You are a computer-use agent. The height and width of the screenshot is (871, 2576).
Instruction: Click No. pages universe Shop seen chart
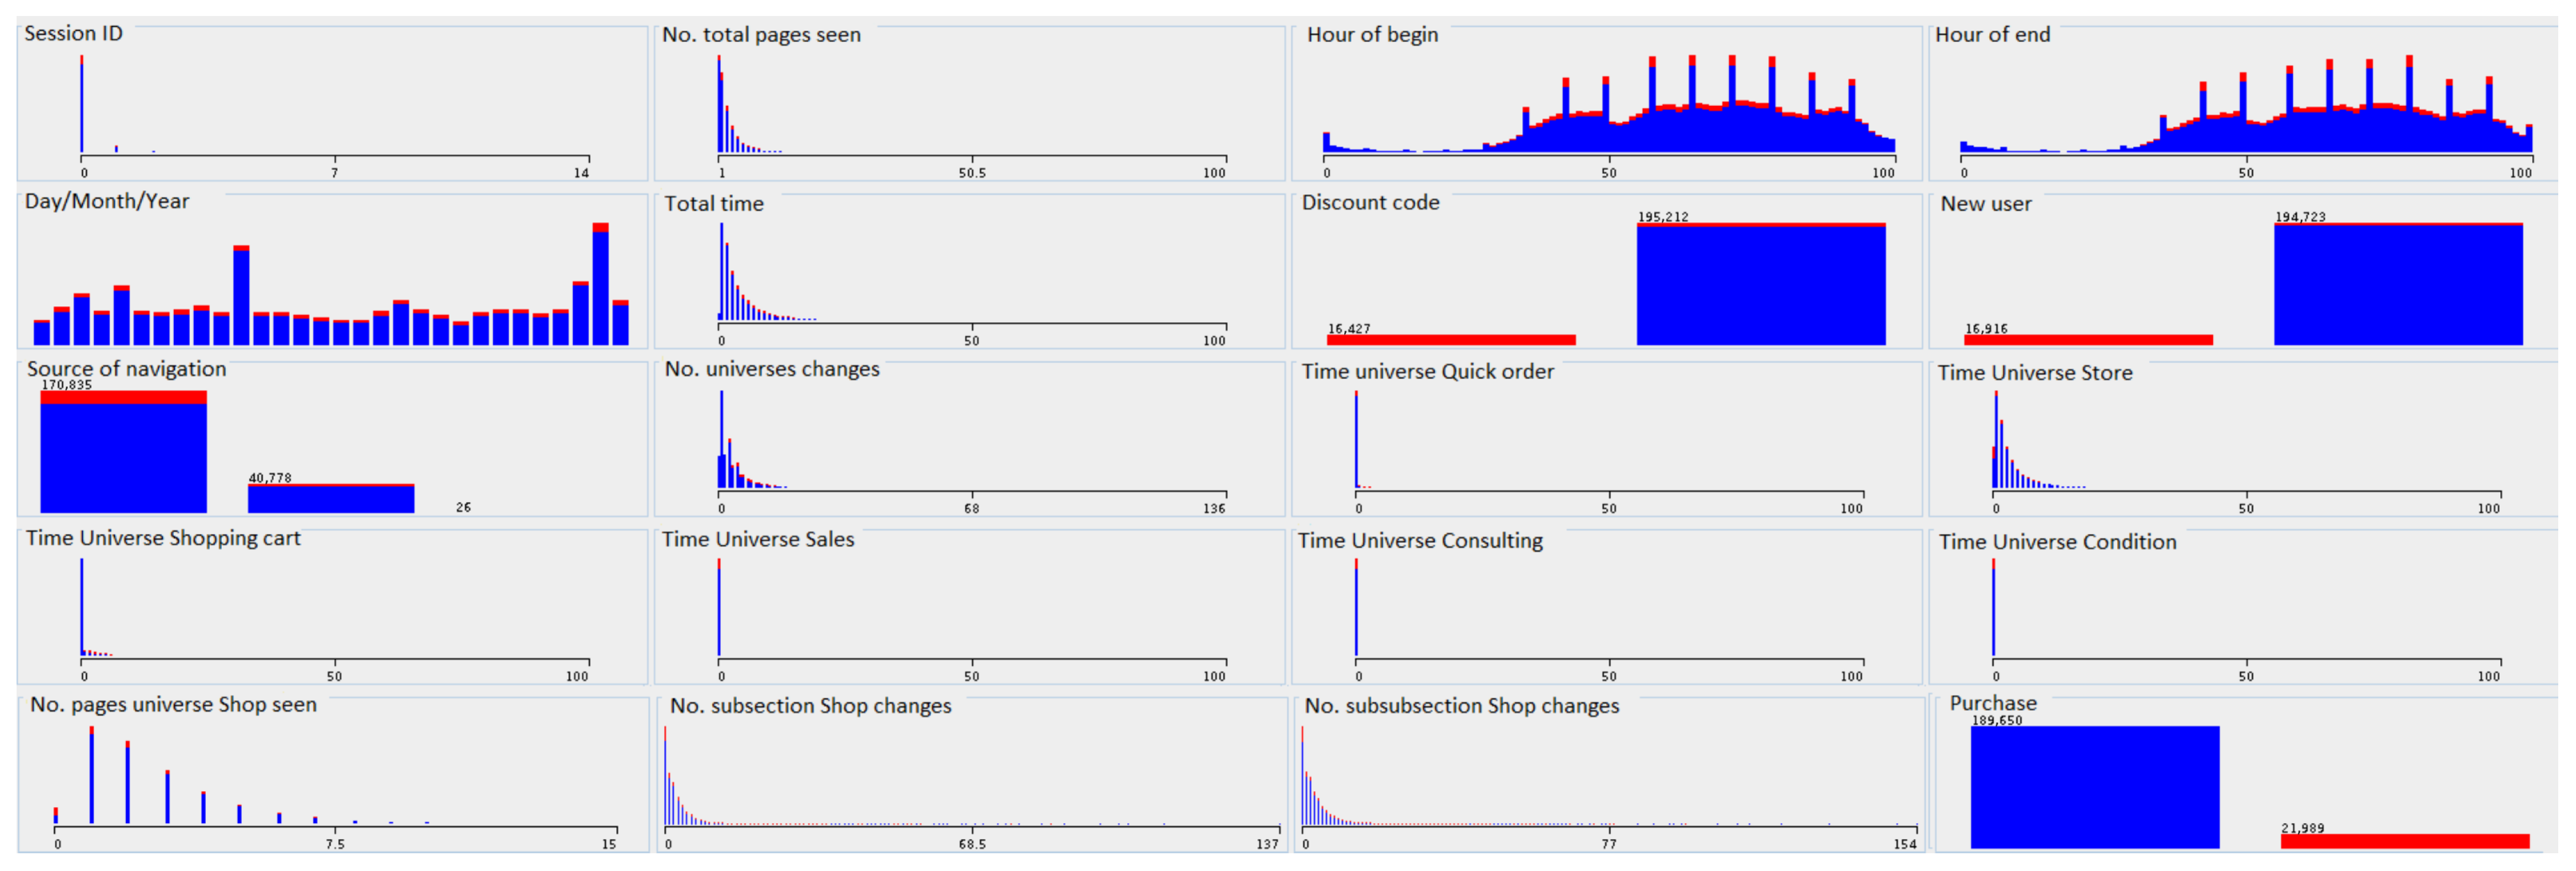(x=332, y=776)
